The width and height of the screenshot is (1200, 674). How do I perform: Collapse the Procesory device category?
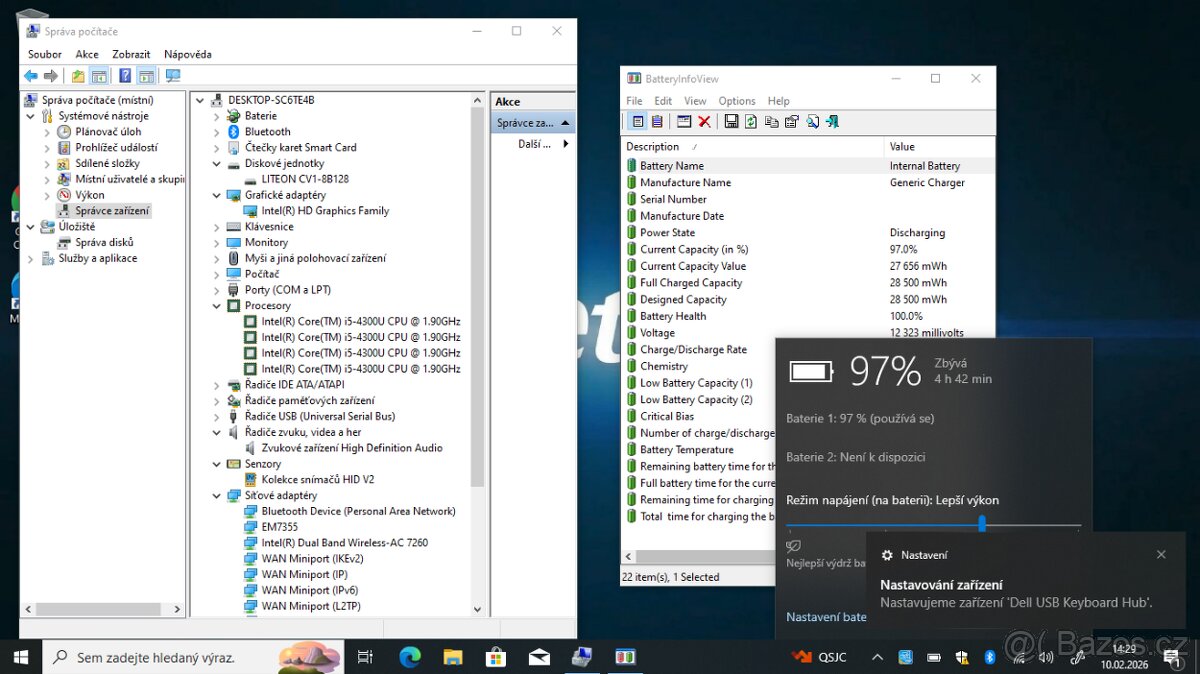click(x=217, y=306)
